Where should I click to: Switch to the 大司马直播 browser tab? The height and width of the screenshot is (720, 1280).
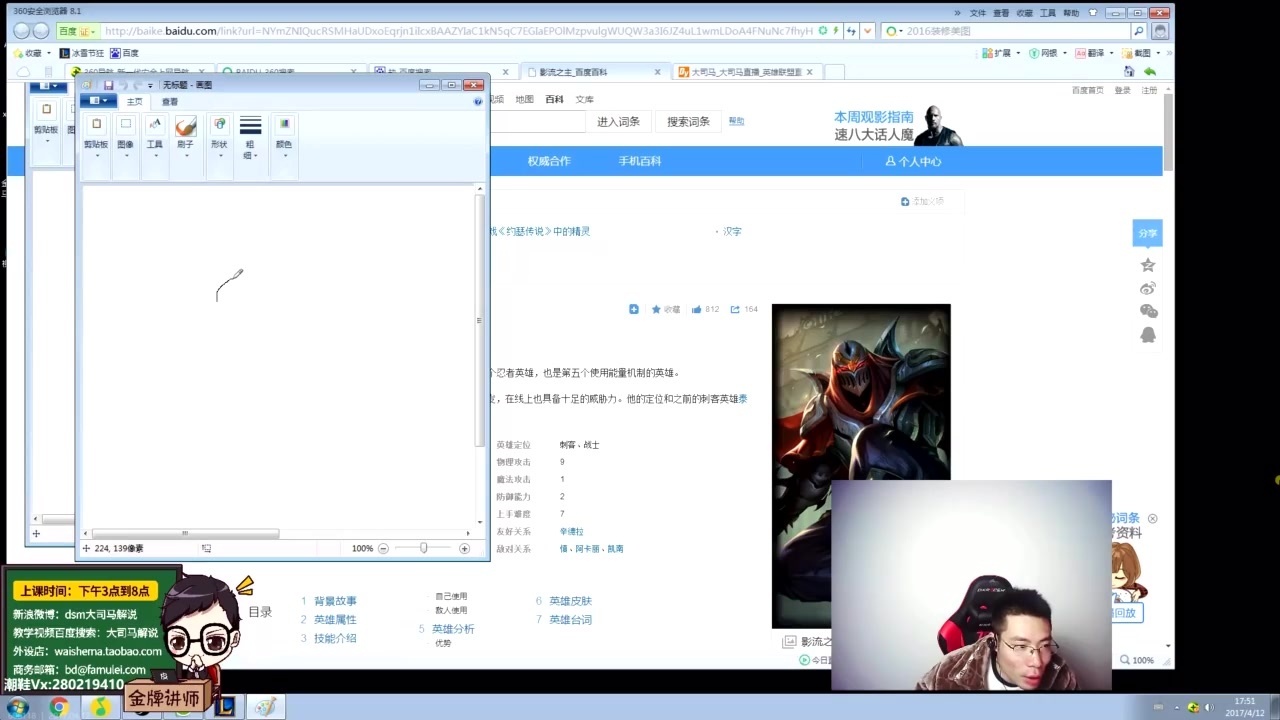tap(745, 72)
